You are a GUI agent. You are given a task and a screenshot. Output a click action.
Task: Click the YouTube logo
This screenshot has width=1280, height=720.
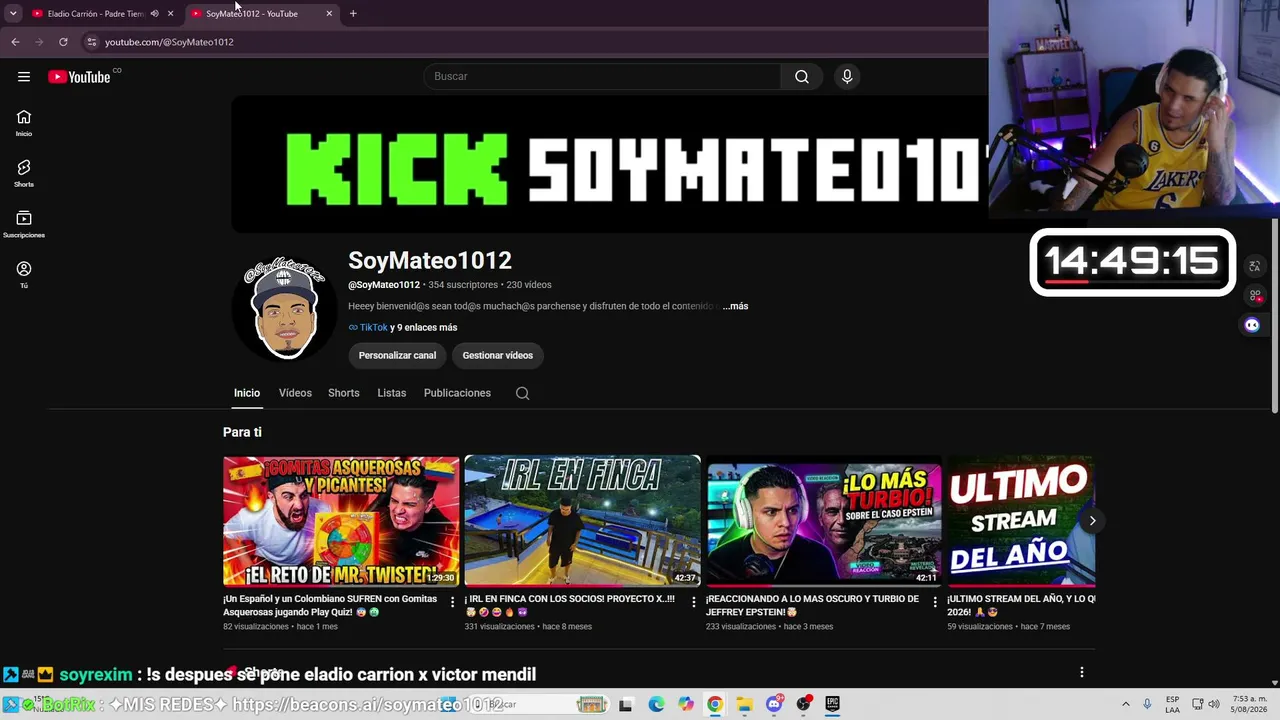tap(80, 77)
